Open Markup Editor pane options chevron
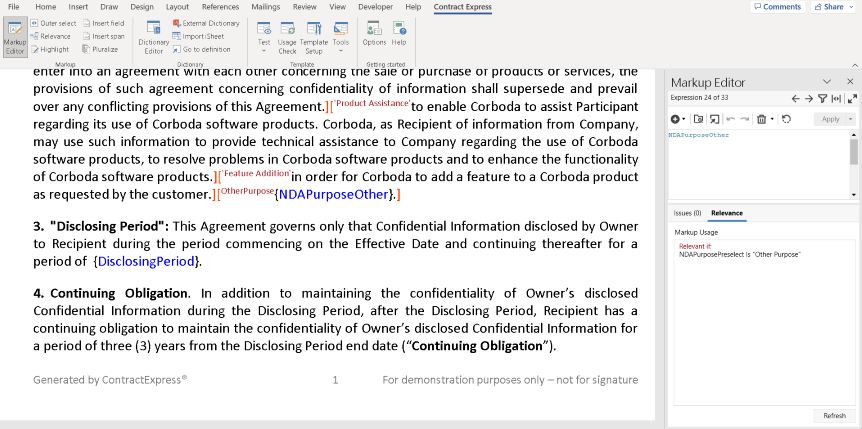The height and width of the screenshot is (429, 862). point(827,82)
